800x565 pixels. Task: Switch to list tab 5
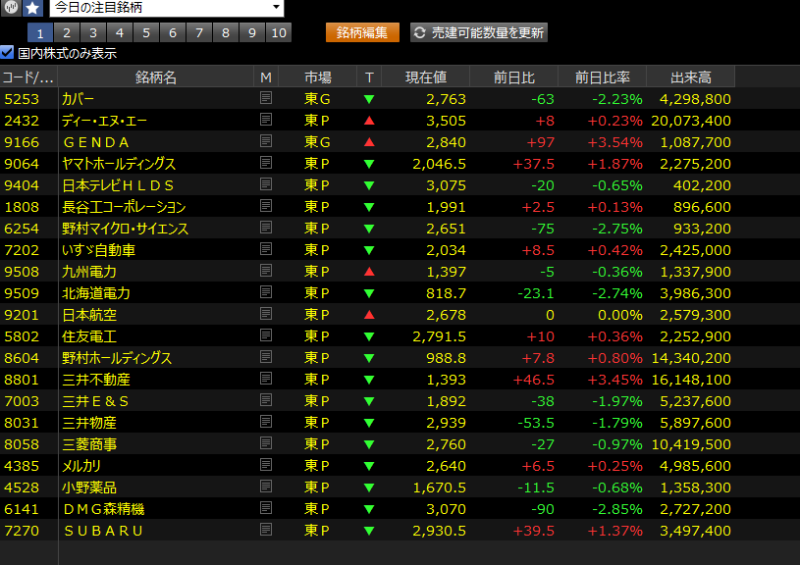click(146, 33)
